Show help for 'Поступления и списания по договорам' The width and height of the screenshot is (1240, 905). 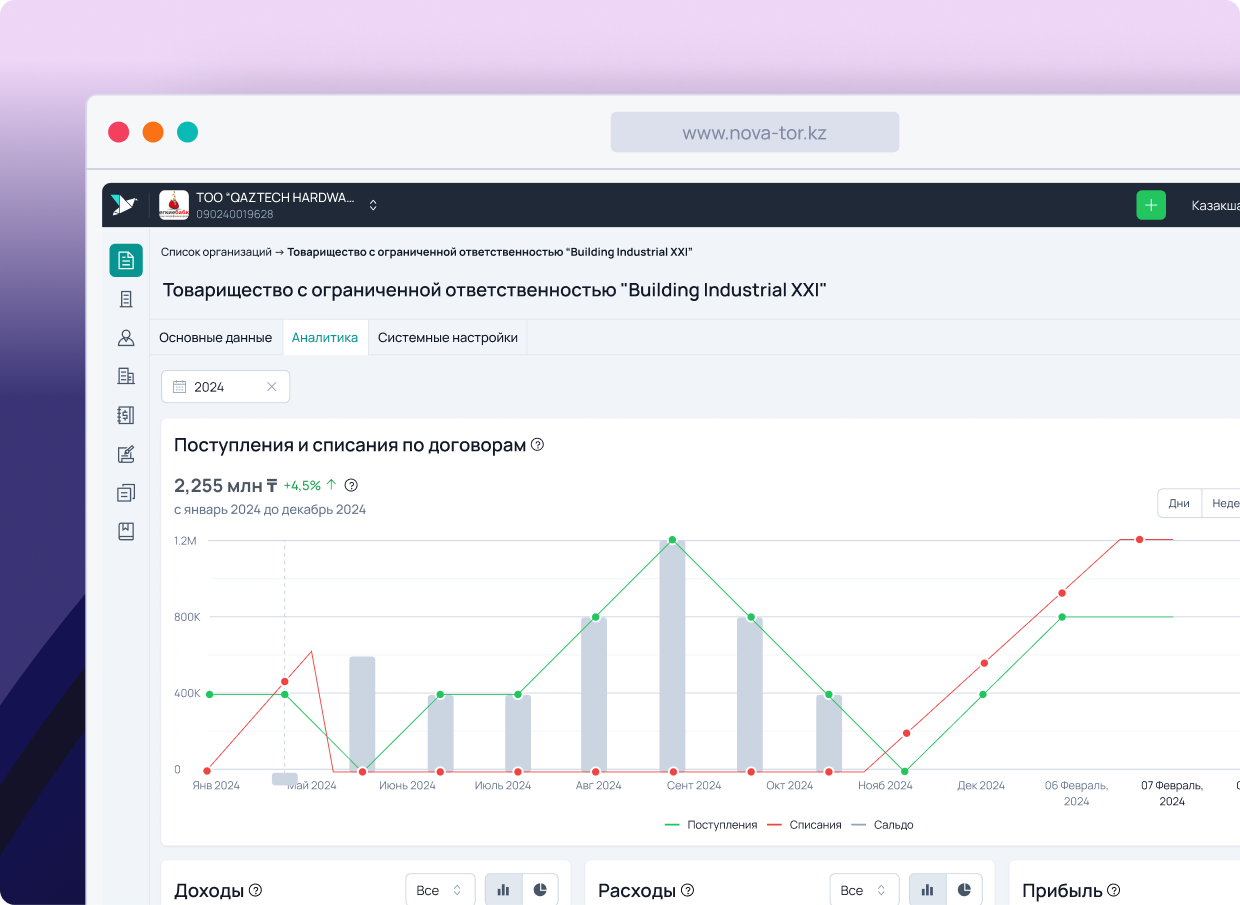click(537, 445)
